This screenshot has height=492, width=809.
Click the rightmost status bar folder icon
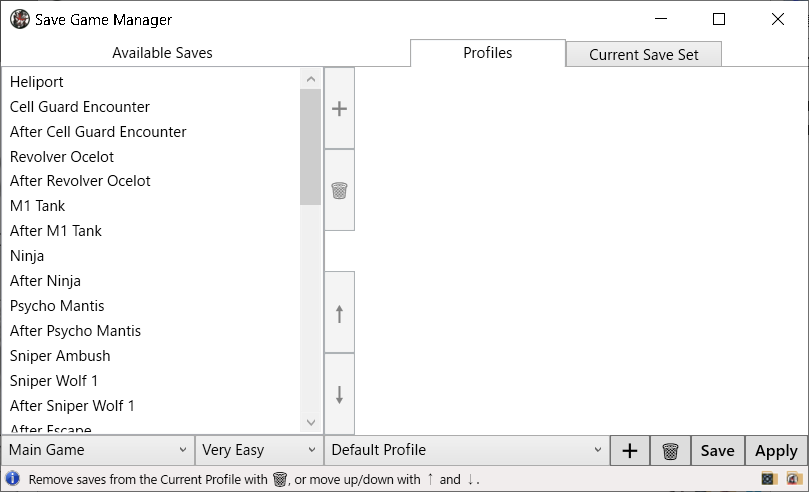(x=794, y=479)
